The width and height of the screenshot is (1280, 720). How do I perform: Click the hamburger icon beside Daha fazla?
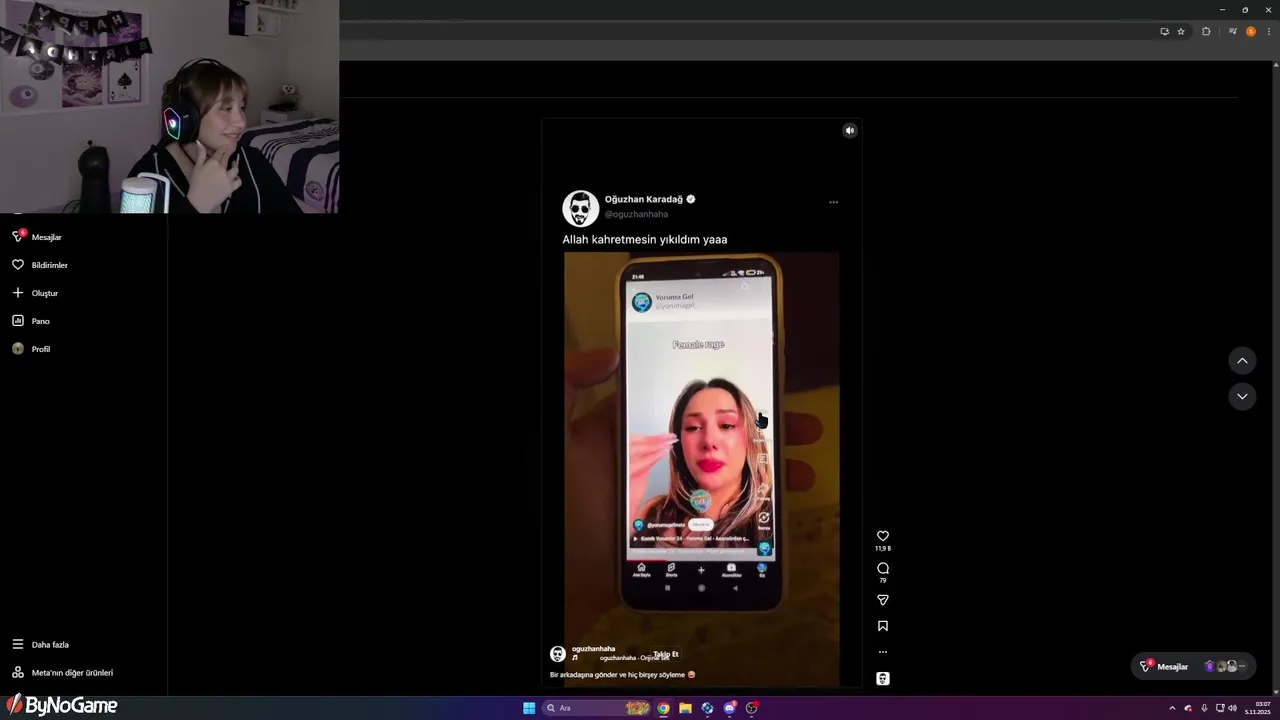point(18,645)
